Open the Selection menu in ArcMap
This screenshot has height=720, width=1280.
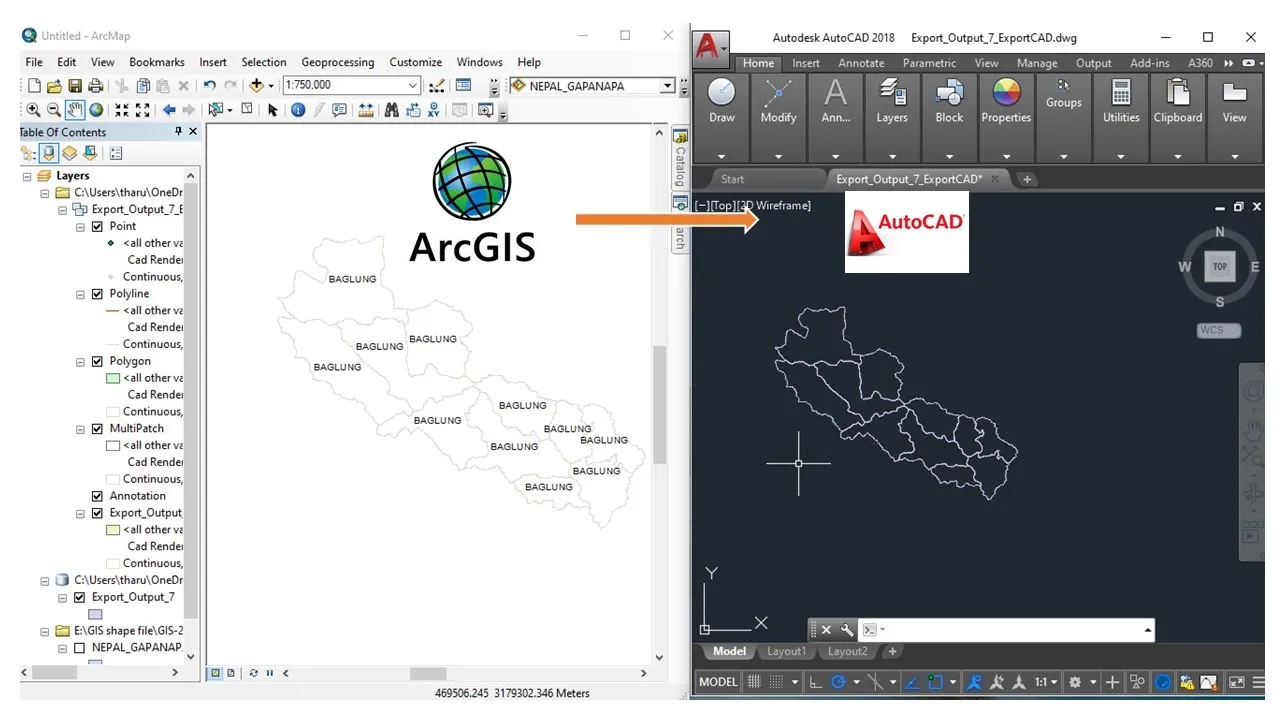(x=264, y=62)
